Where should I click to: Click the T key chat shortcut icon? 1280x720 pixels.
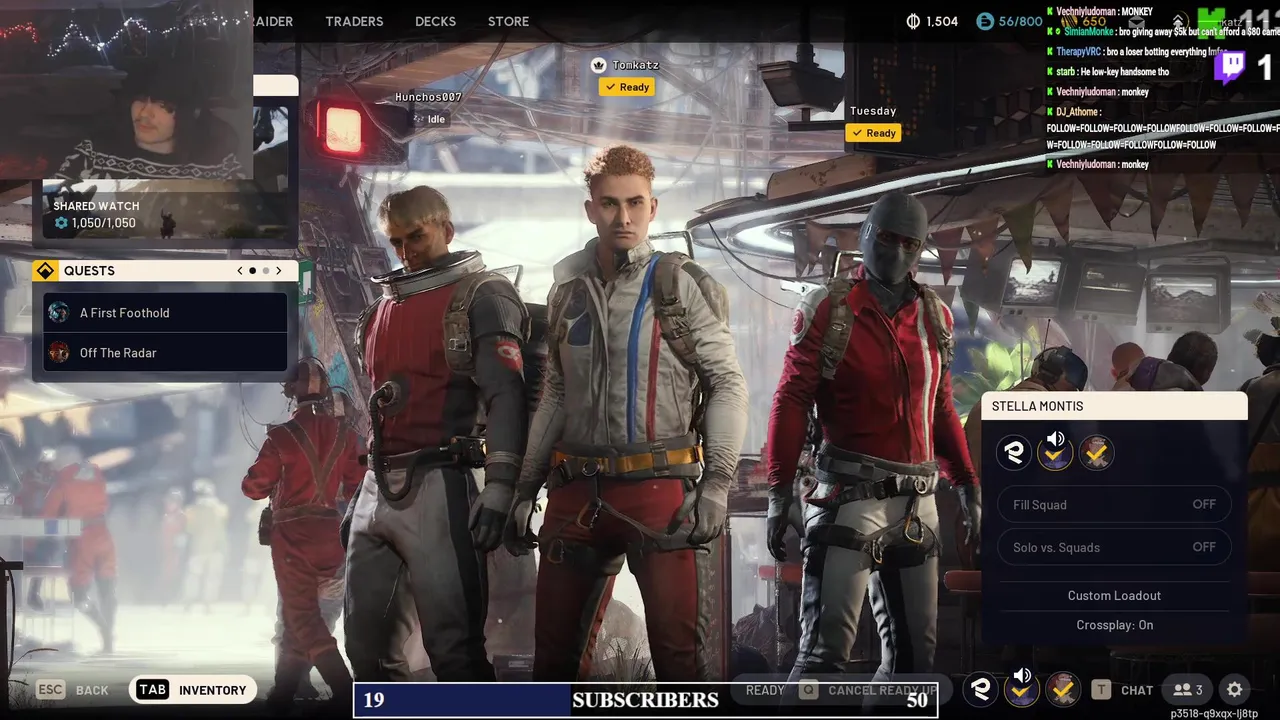click(x=1101, y=690)
